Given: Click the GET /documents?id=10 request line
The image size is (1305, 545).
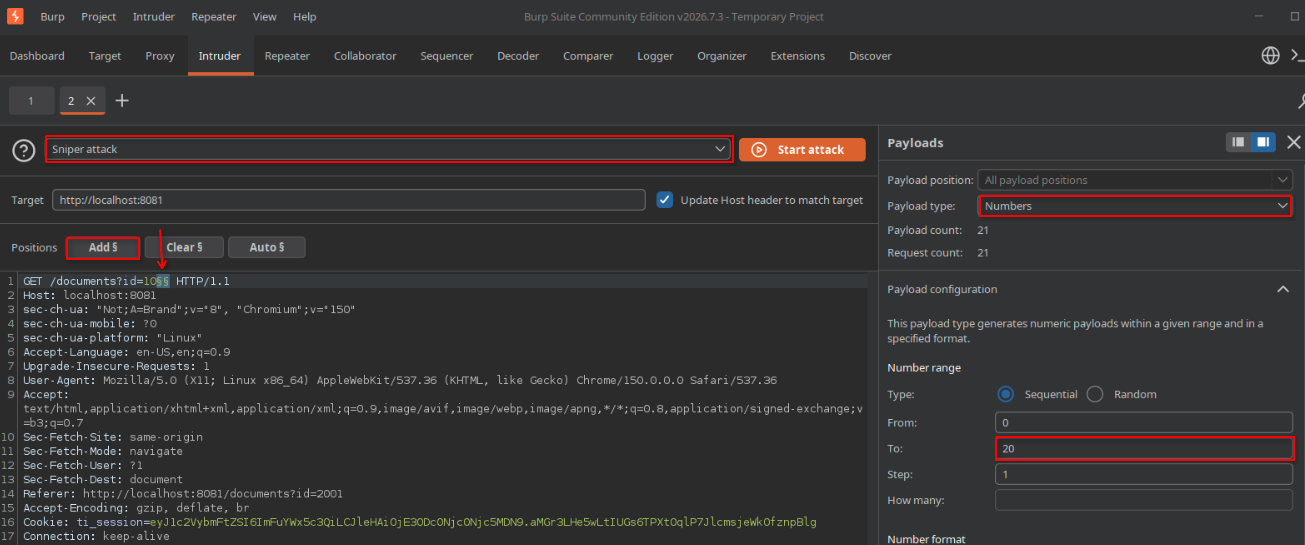Looking at the screenshot, I should click(x=126, y=282).
